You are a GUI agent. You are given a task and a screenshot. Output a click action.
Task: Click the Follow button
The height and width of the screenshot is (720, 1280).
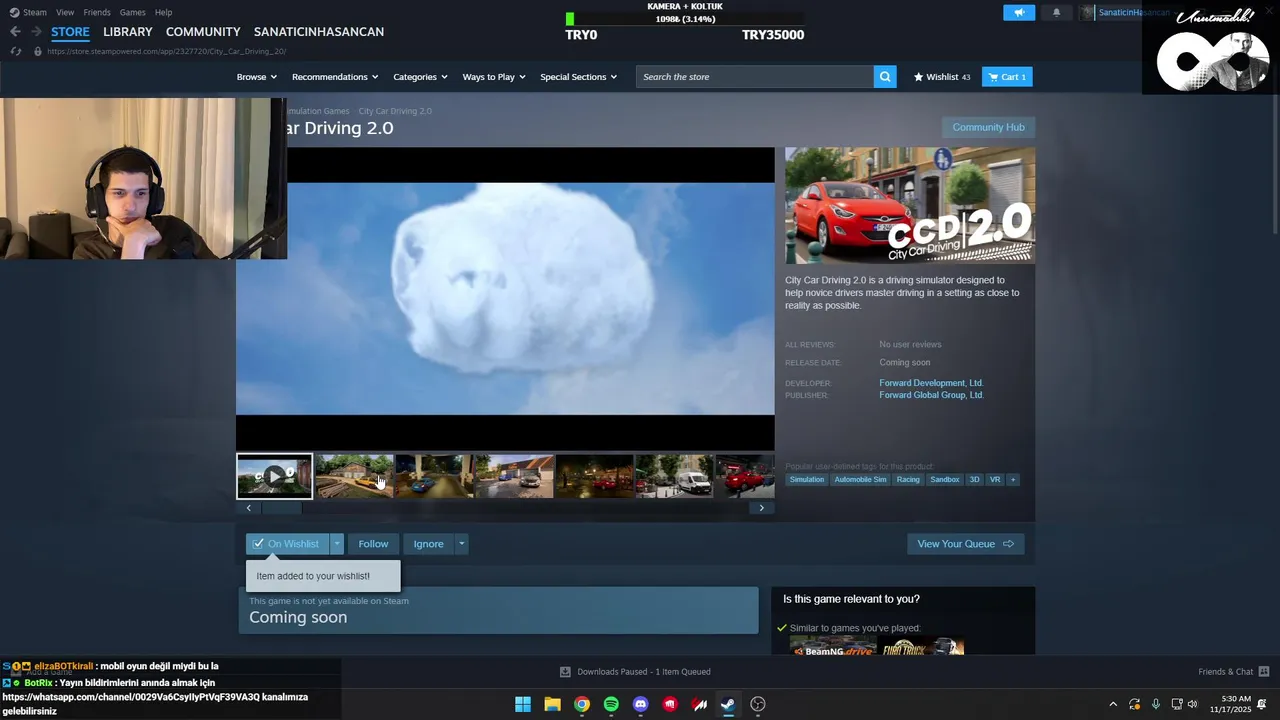(373, 544)
